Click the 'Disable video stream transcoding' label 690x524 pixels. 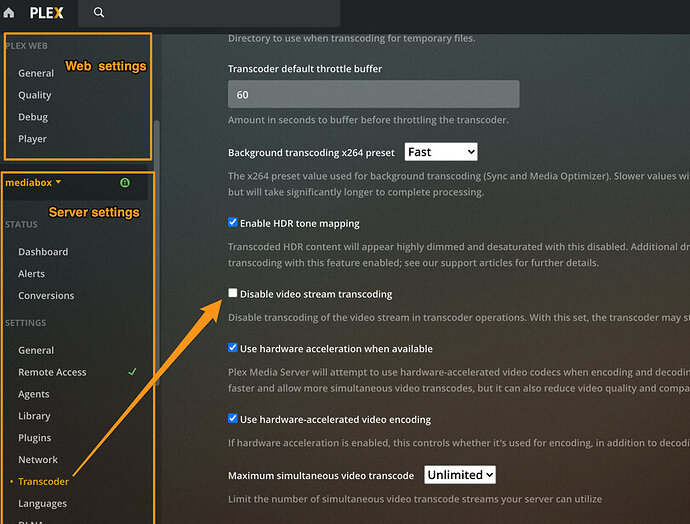(x=316, y=294)
